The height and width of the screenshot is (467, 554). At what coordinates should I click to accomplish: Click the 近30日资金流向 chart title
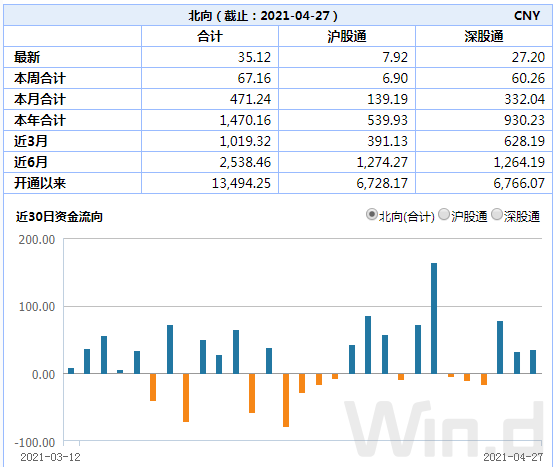[x=59, y=217]
